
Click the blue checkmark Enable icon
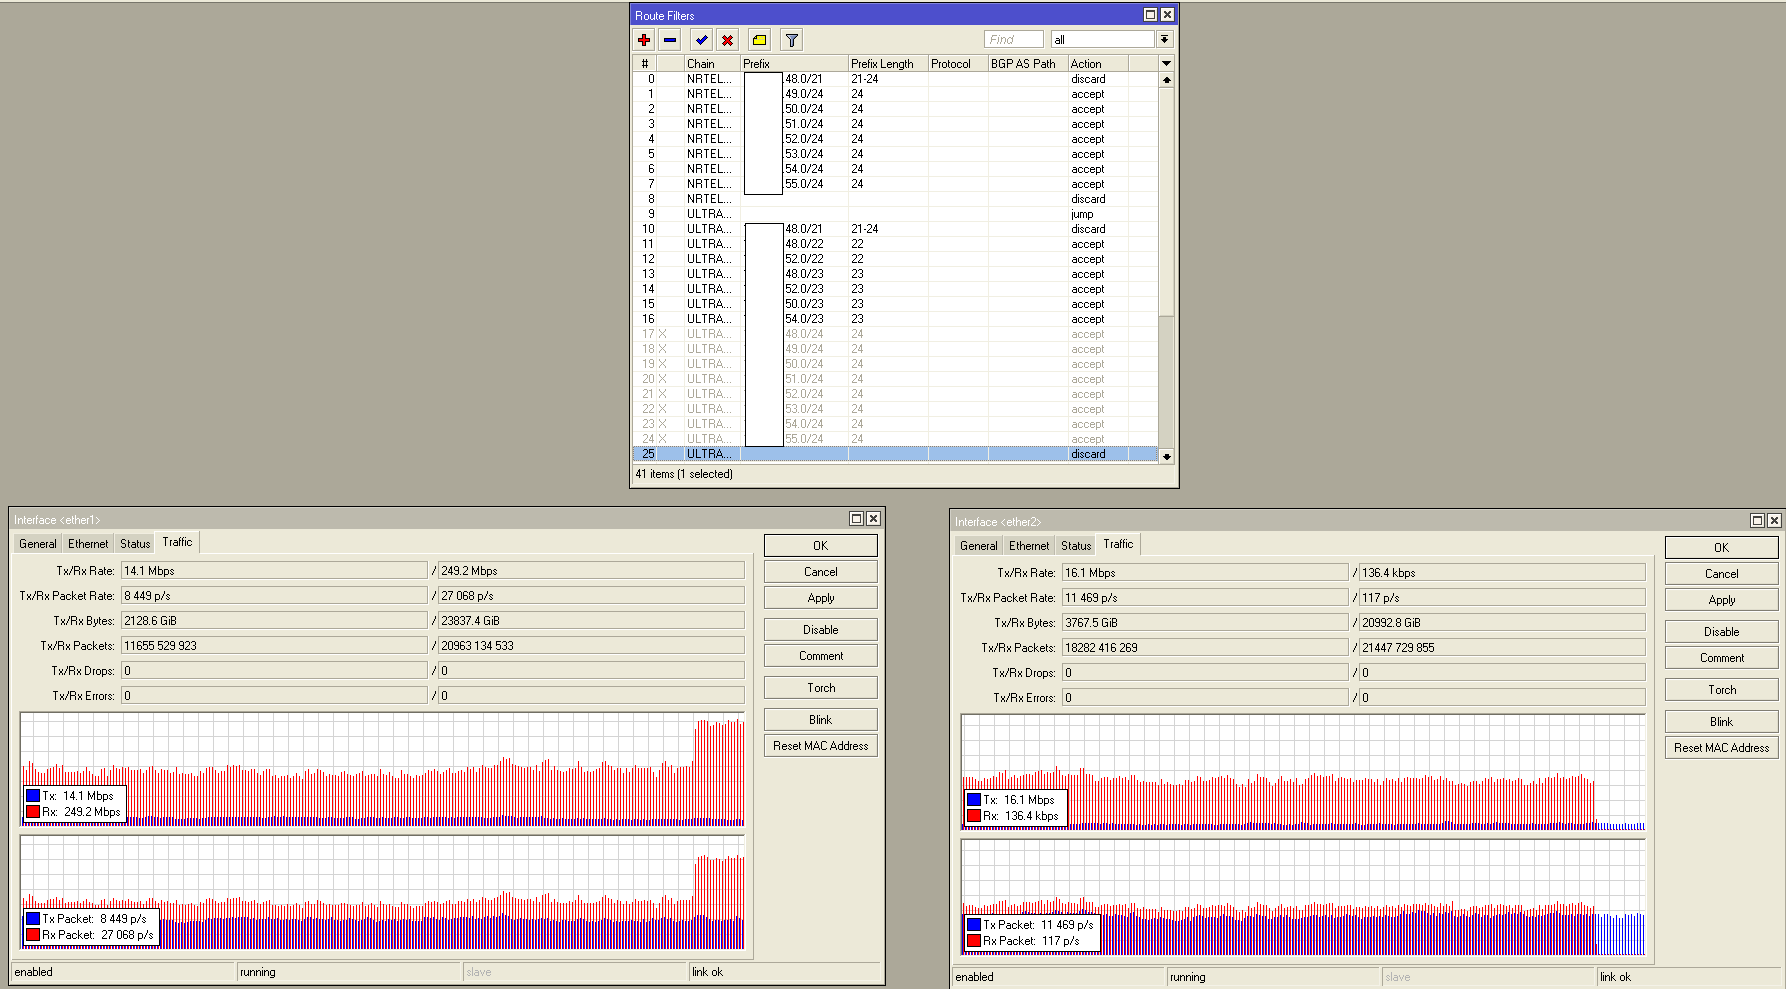pyautogui.click(x=702, y=40)
